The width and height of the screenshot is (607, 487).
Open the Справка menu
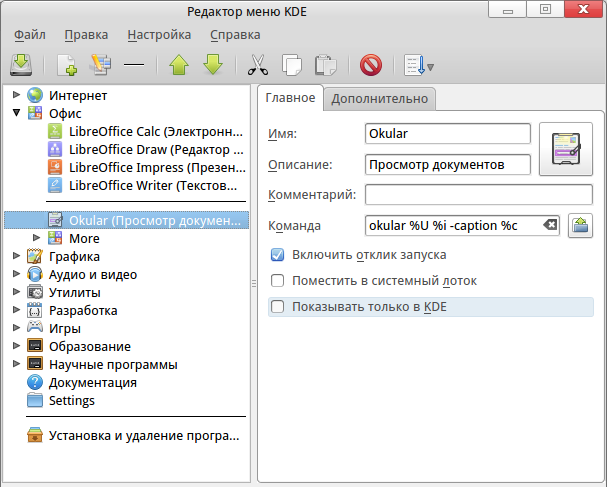(x=235, y=35)
